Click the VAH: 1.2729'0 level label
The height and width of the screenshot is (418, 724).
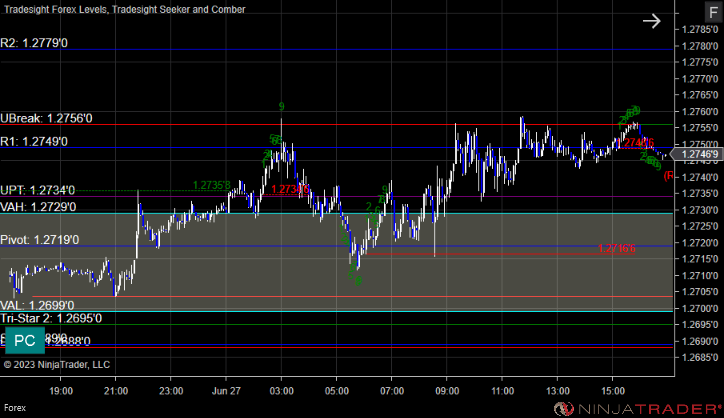[38, 207]
